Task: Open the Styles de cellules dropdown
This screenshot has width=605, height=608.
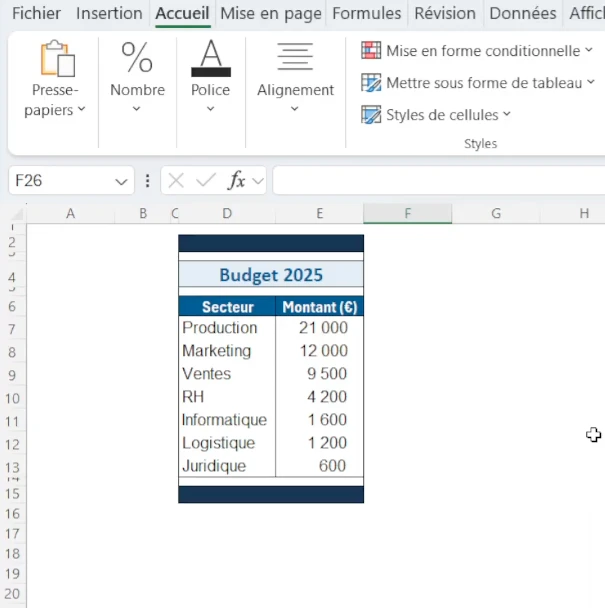Action: pos(506,114)
